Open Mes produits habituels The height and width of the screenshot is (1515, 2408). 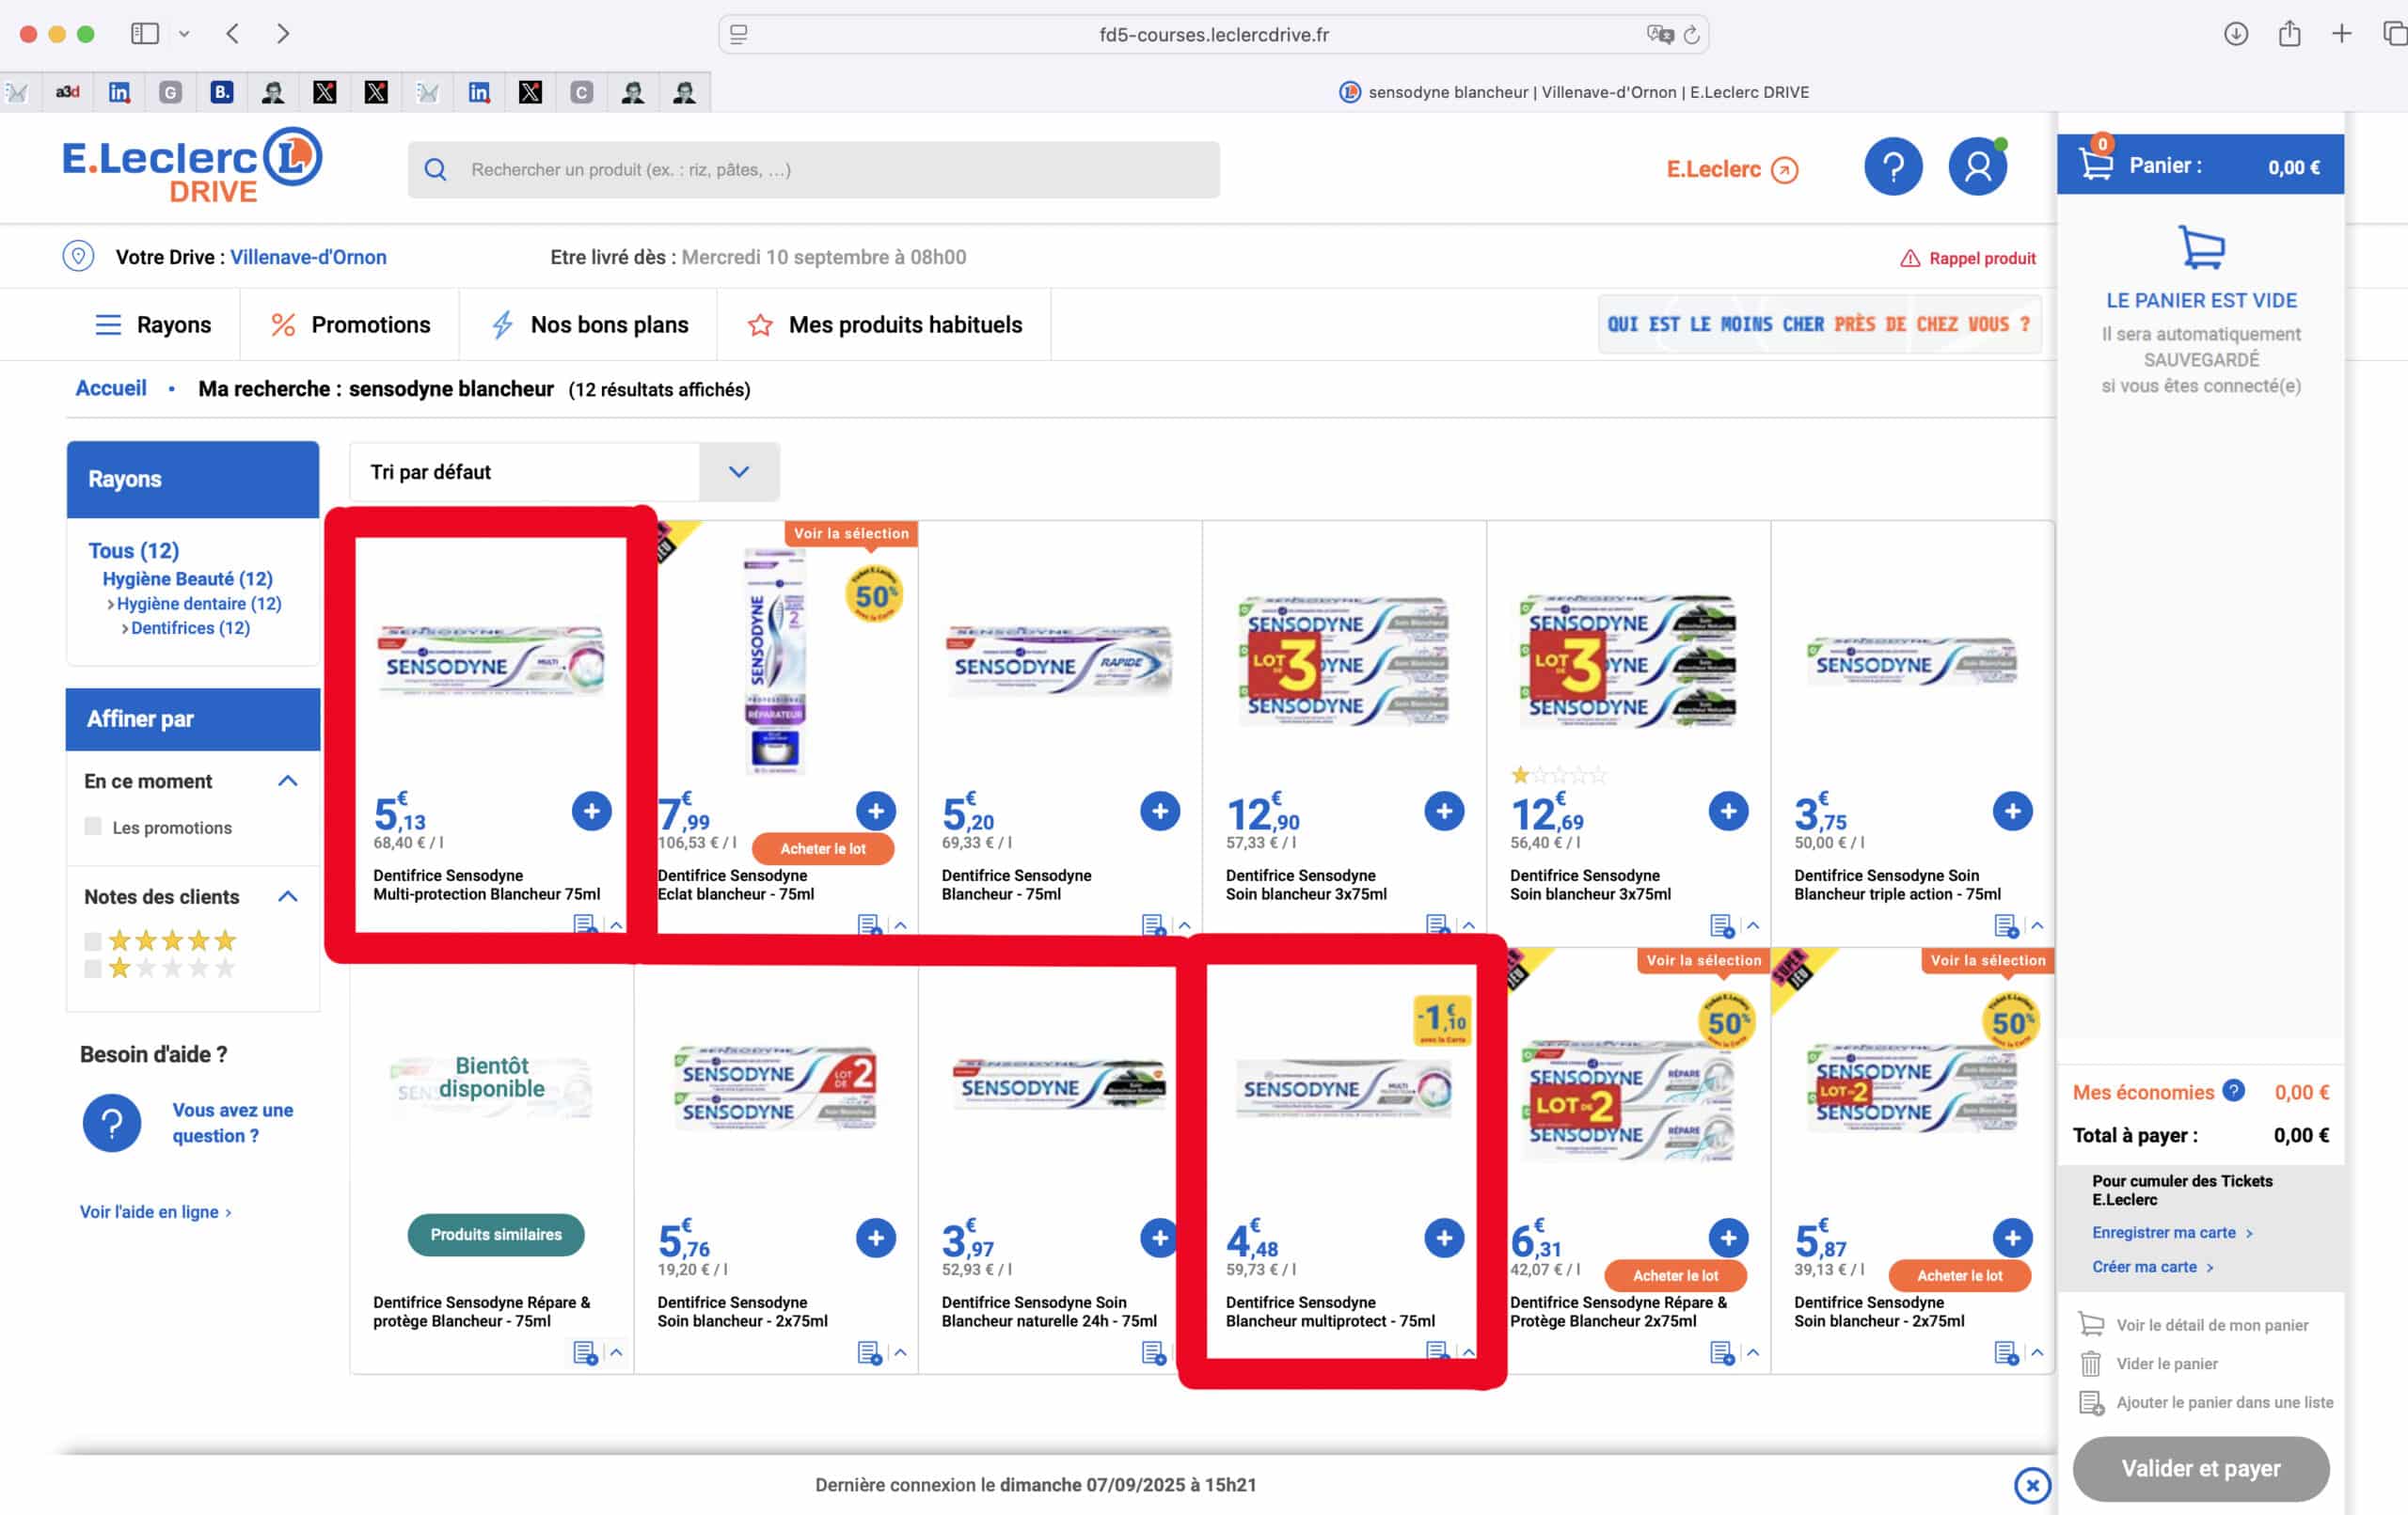(885, 325)
